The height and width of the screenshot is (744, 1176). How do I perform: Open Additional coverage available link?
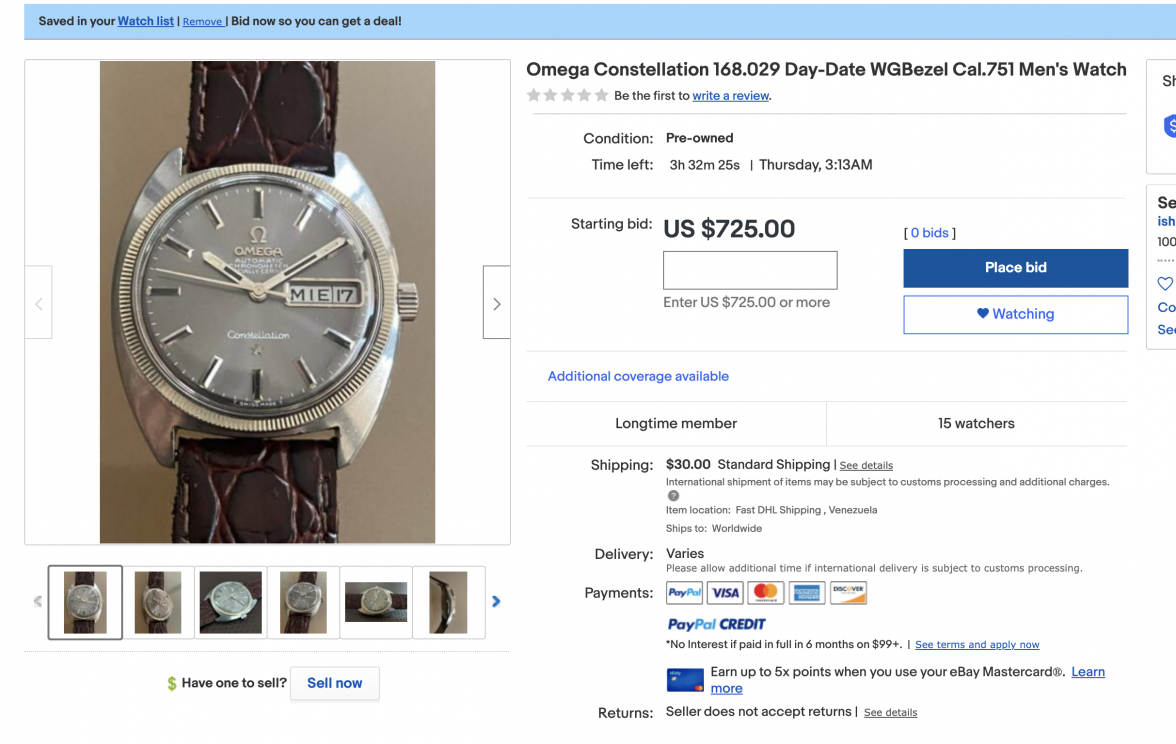(638, 376)
